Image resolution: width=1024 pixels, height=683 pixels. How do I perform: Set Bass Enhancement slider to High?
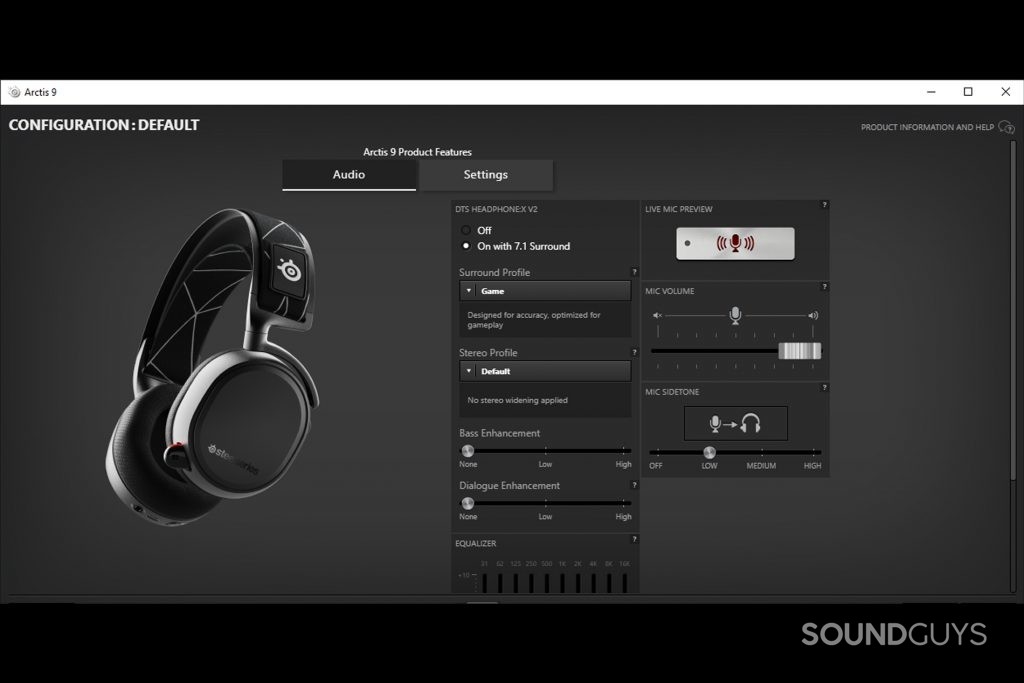click(x=623, y=451)
